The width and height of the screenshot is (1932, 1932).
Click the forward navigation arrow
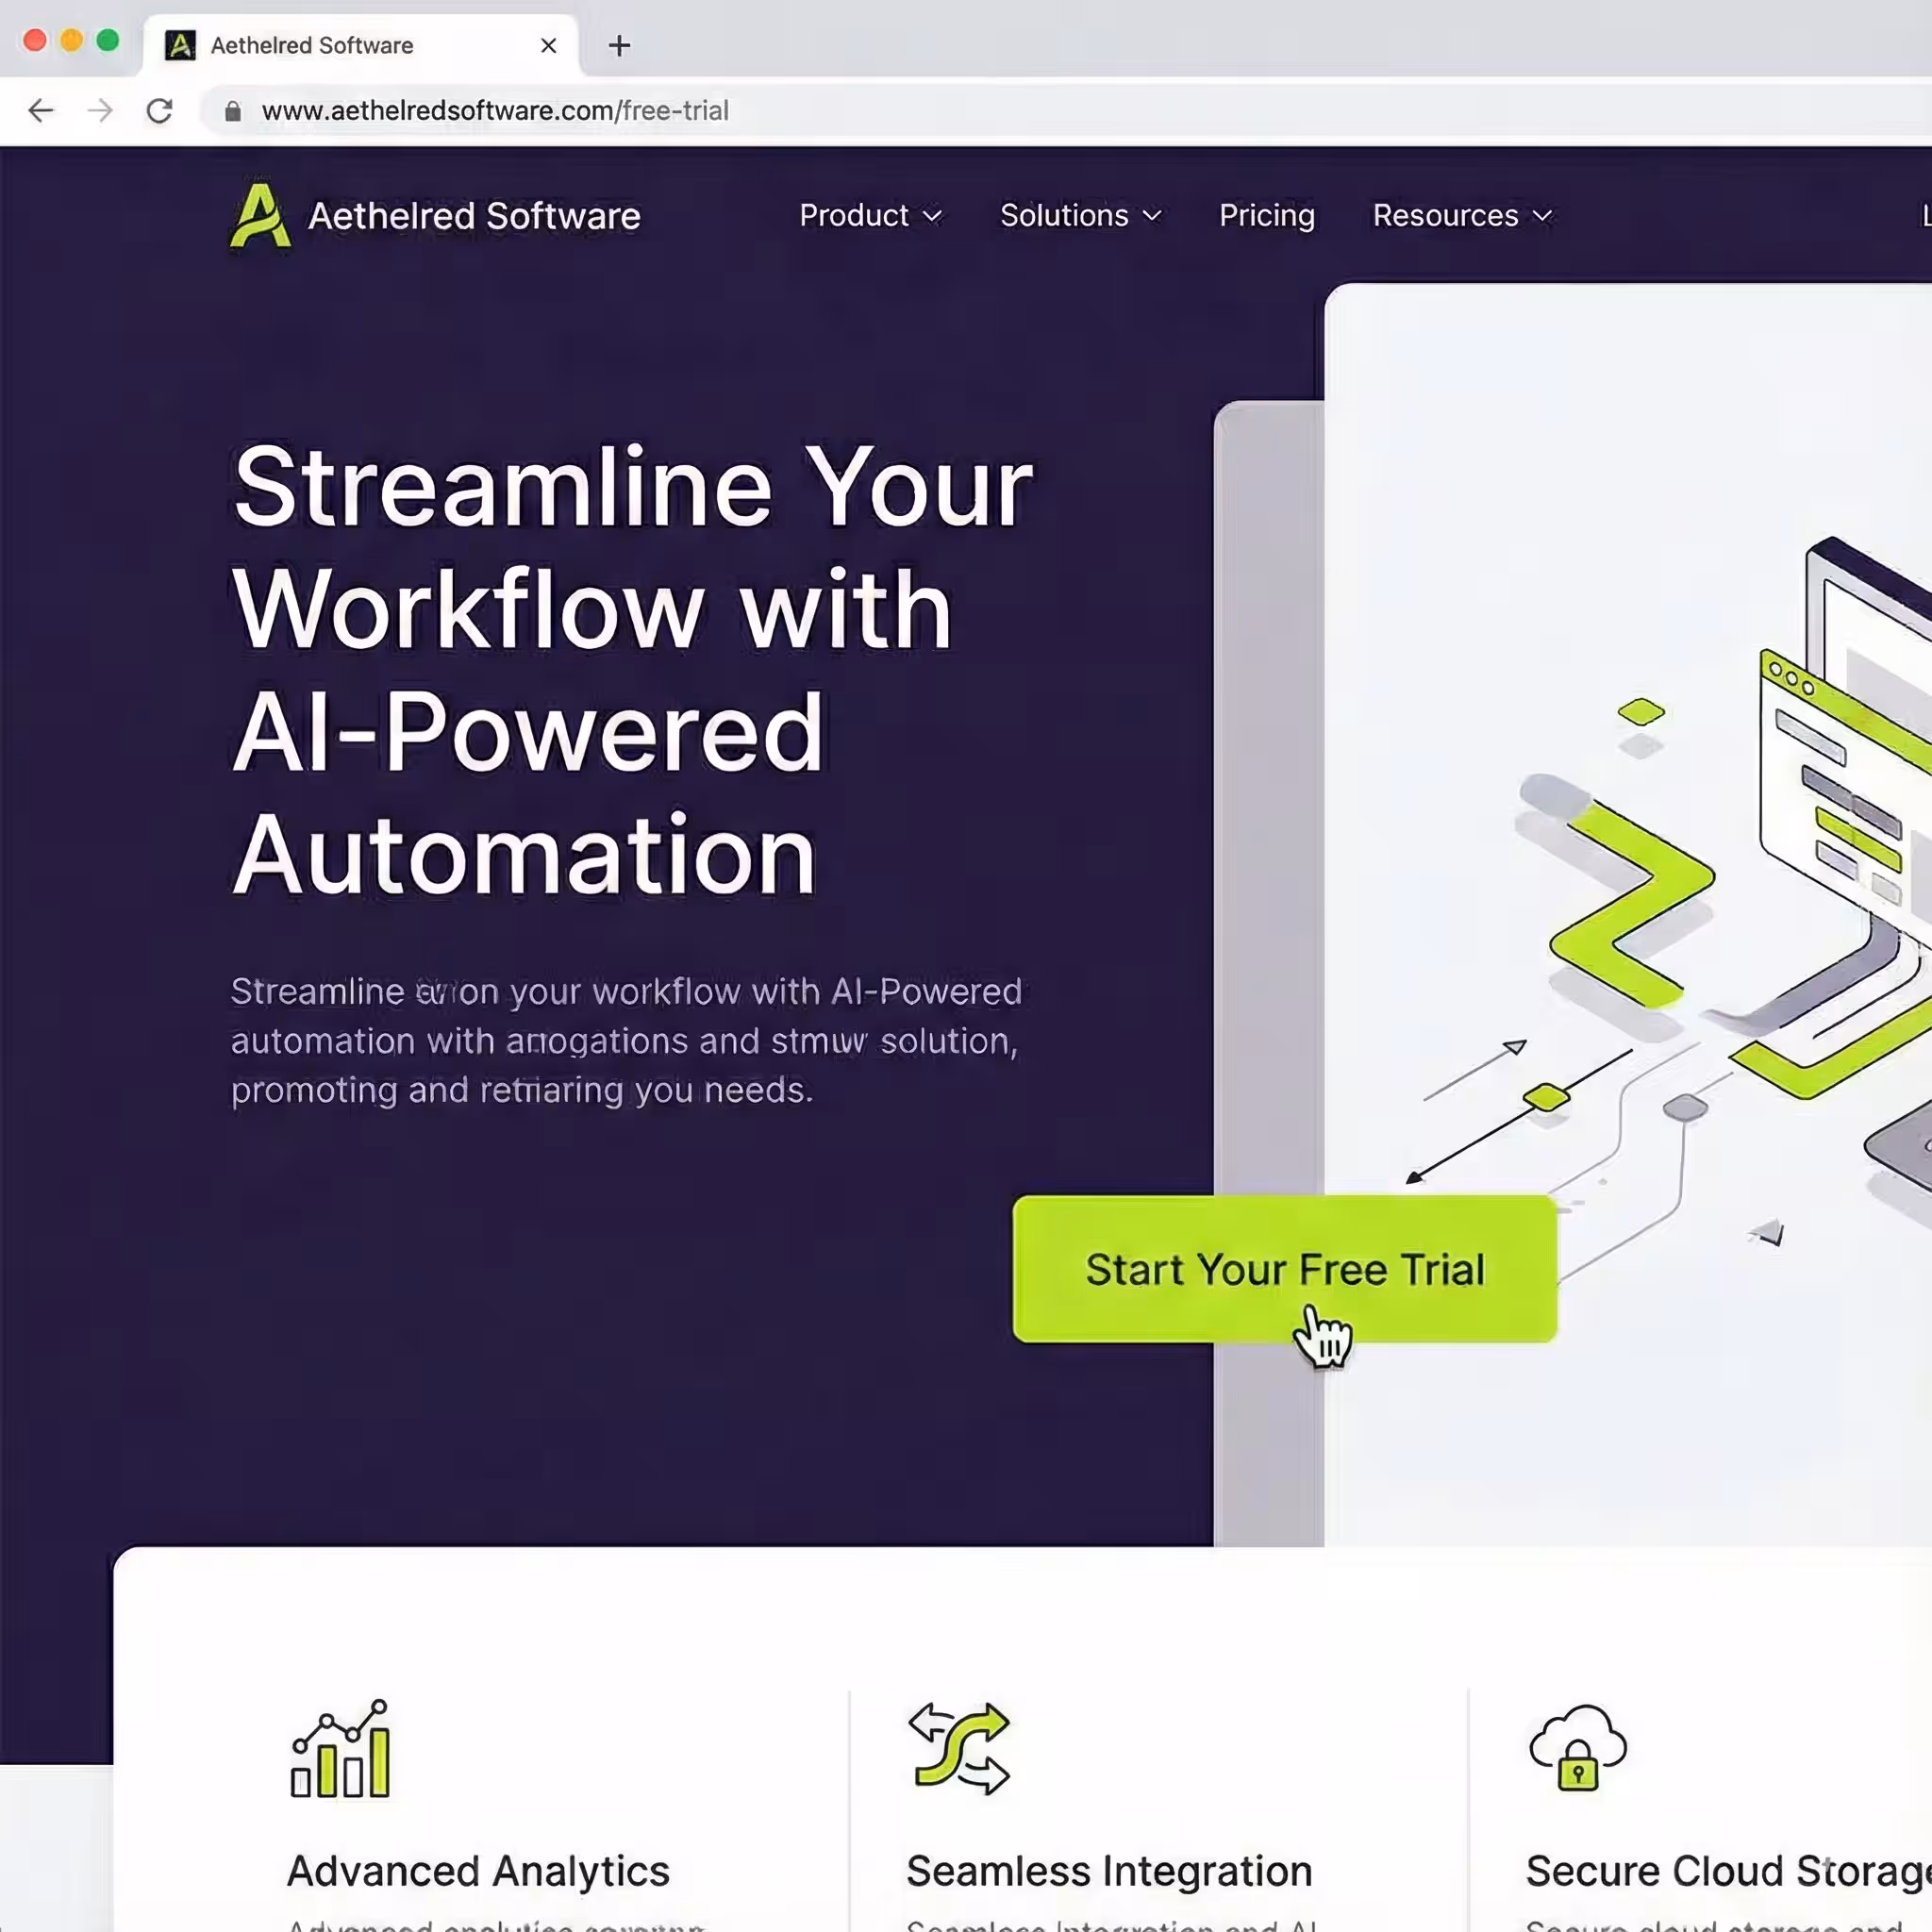101,111
